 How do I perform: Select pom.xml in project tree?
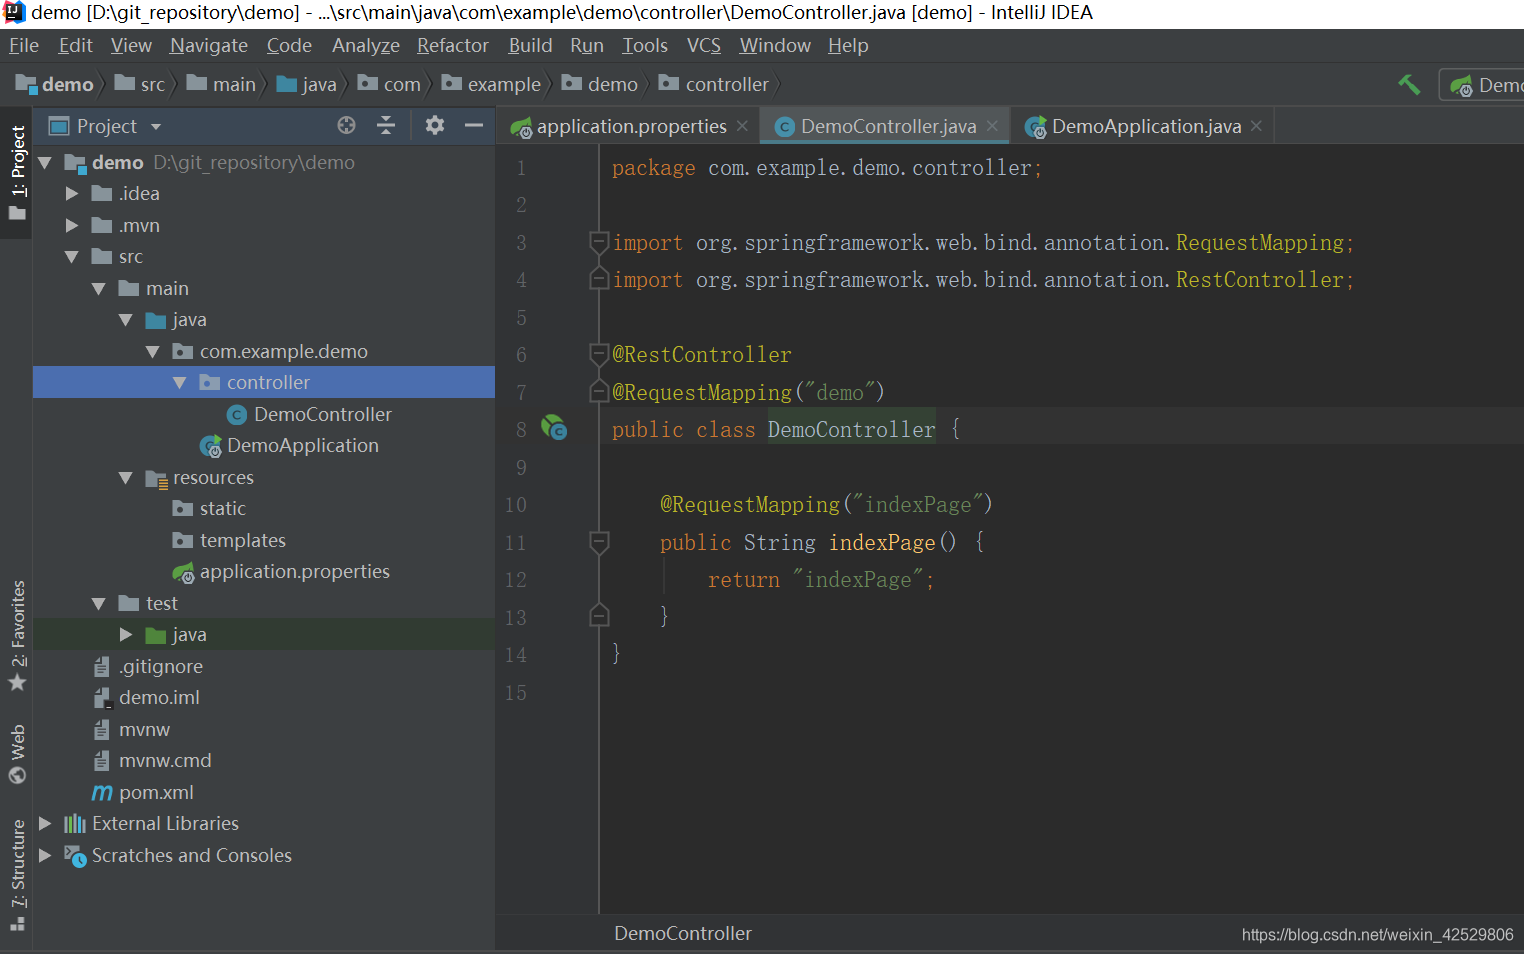coord(155,792)
